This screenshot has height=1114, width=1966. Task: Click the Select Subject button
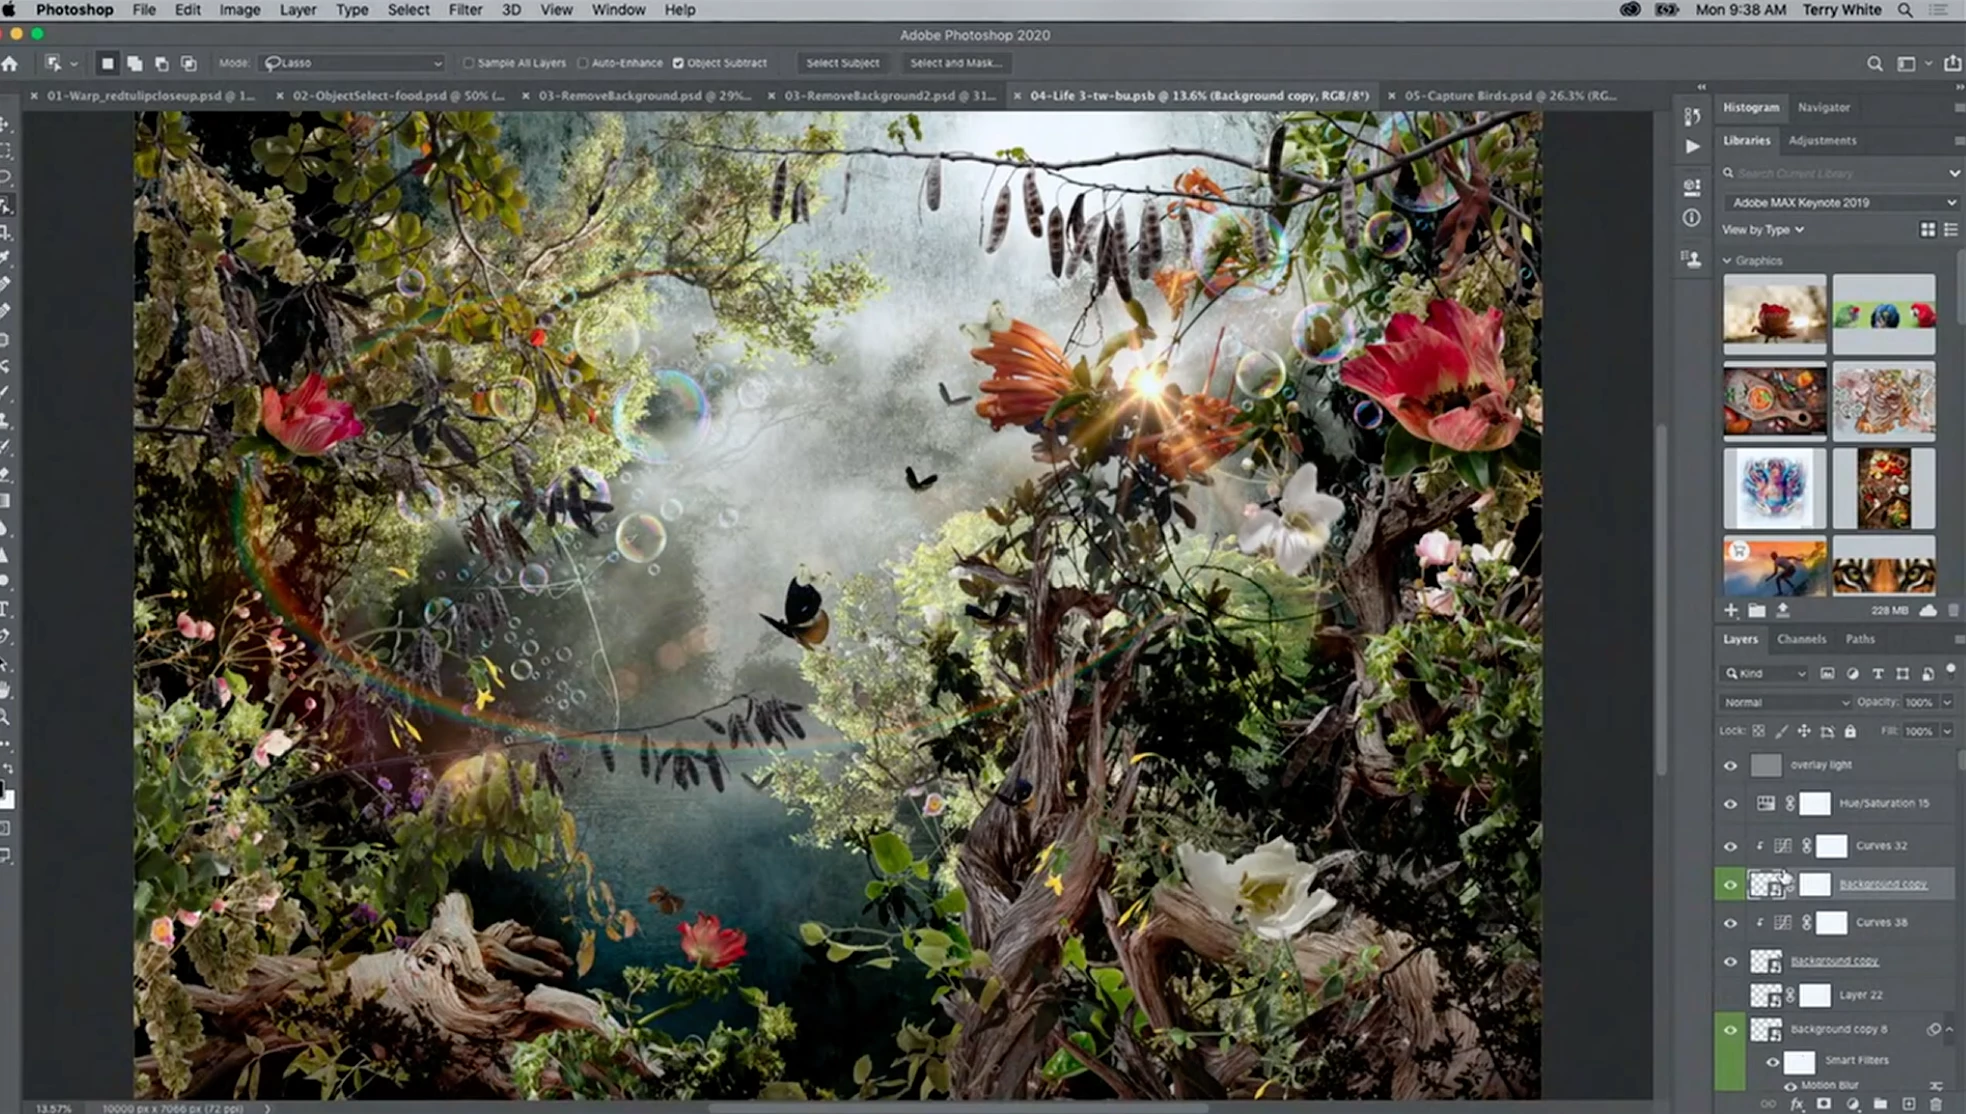tap(842, 63)
